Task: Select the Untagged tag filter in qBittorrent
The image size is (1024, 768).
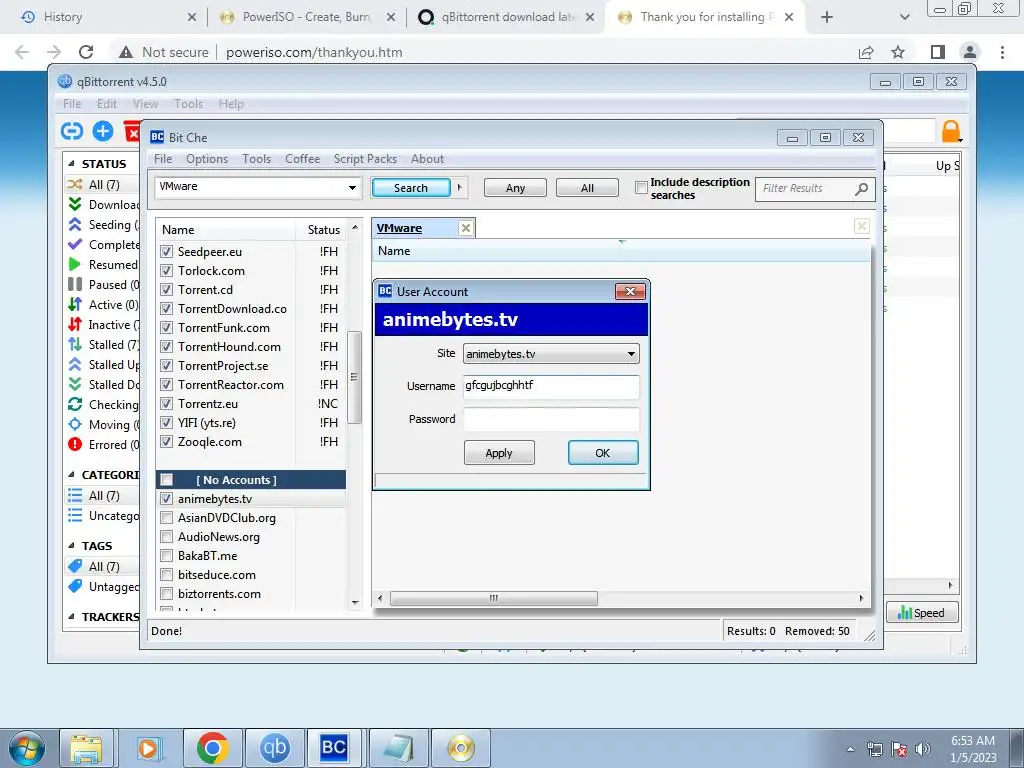Action: (x=104, y=586)
